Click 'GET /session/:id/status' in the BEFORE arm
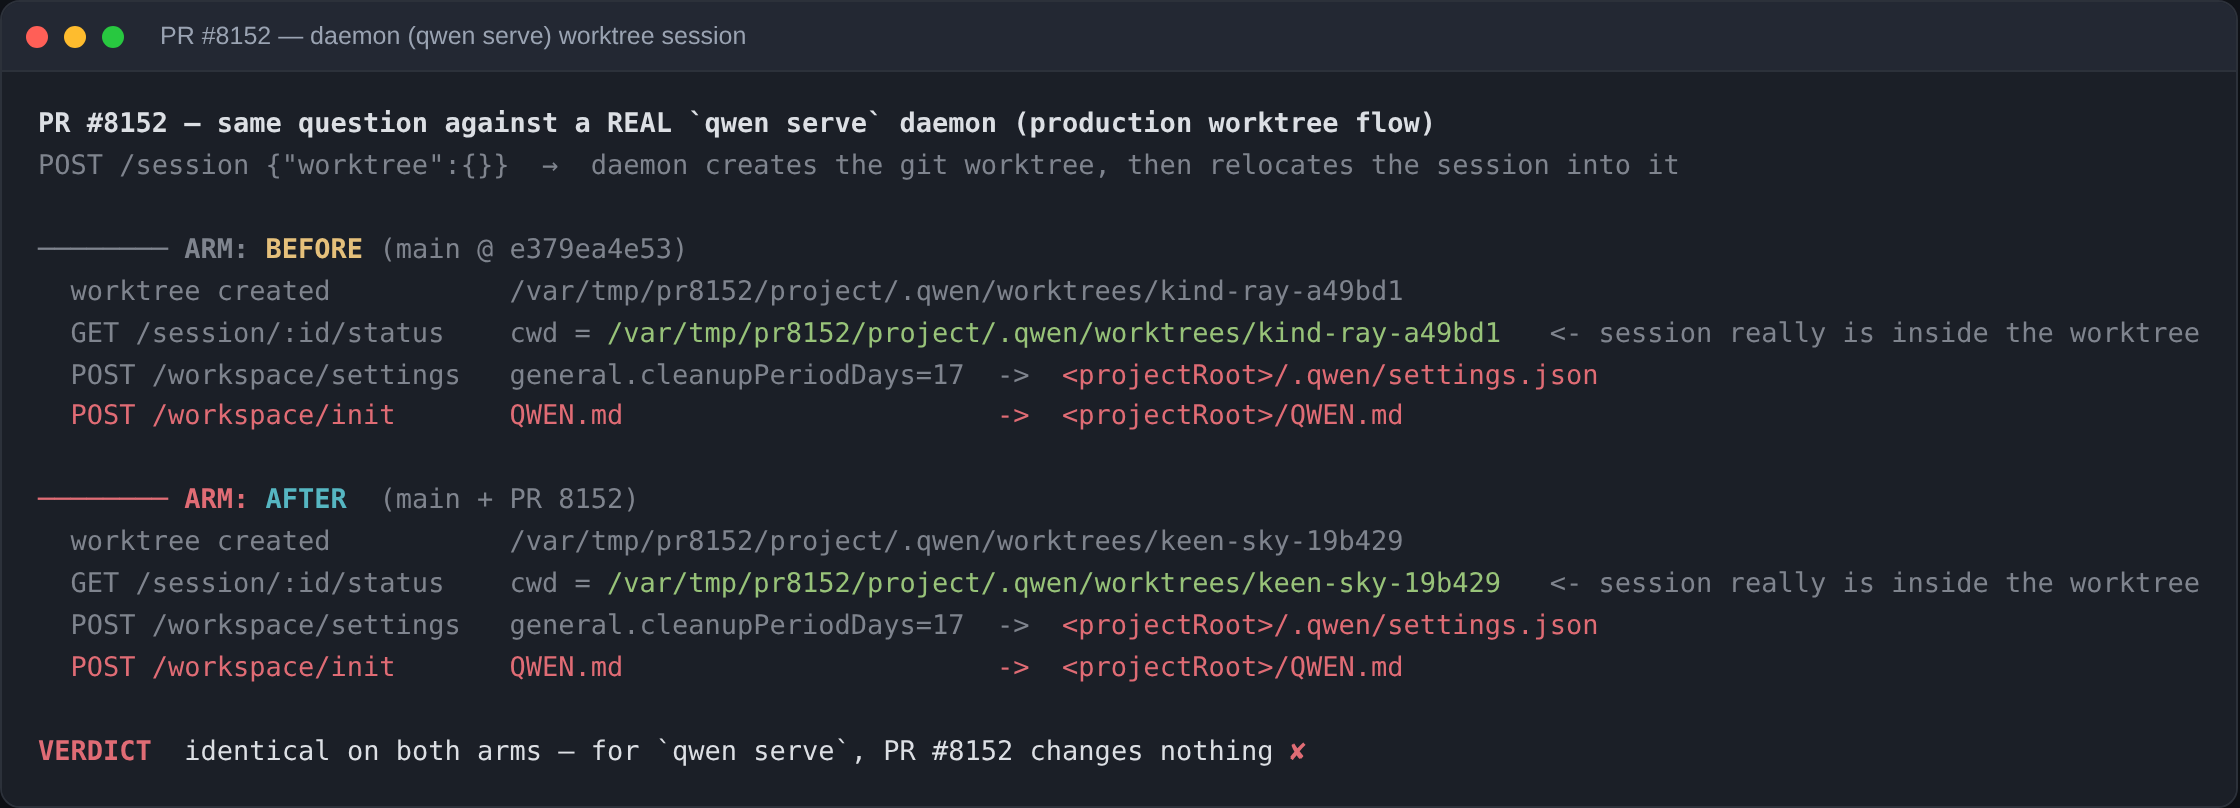 [x=257, y=333]
